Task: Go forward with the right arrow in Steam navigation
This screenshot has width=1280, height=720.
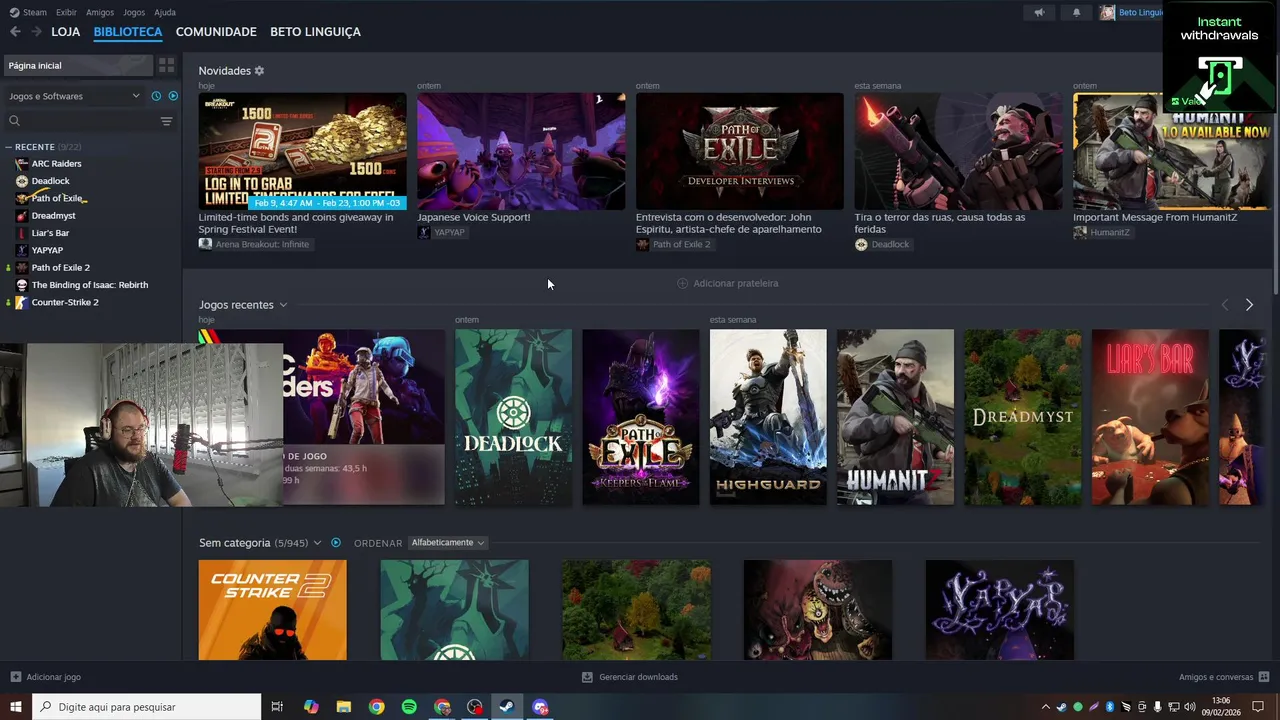Action: [36, 32]
